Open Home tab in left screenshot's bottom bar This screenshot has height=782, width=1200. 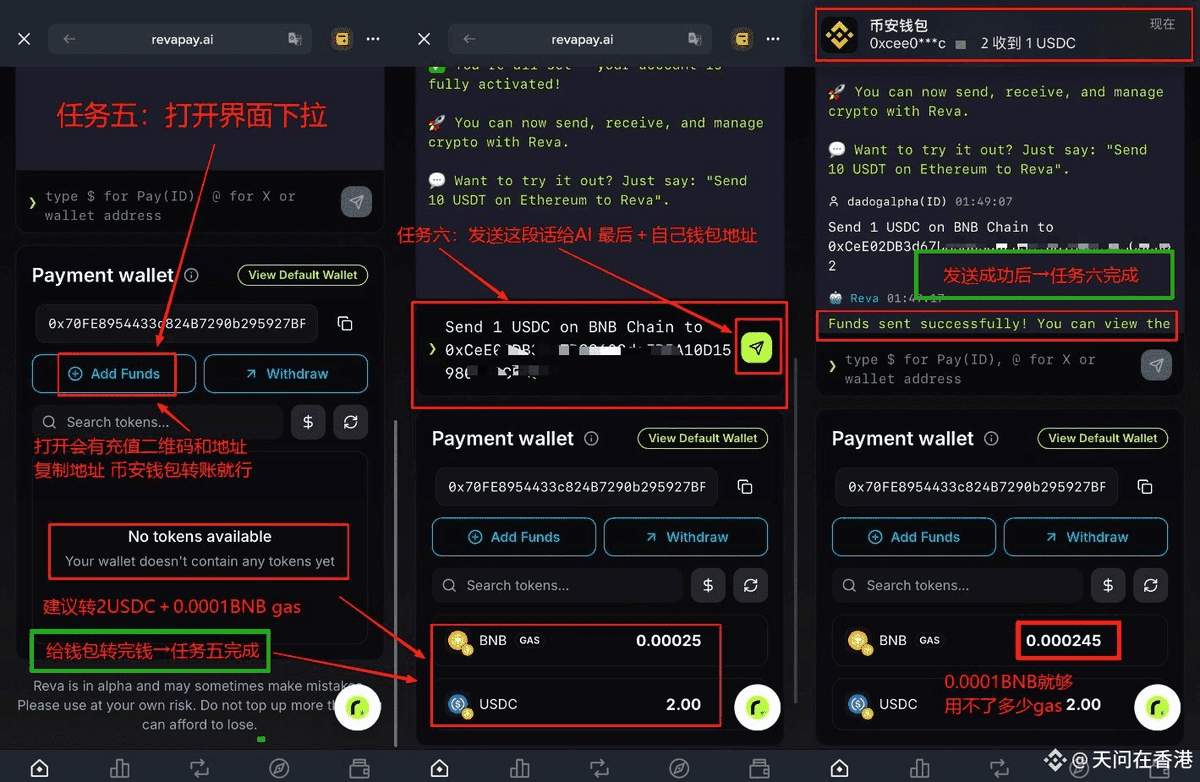(x=39, y=768)
